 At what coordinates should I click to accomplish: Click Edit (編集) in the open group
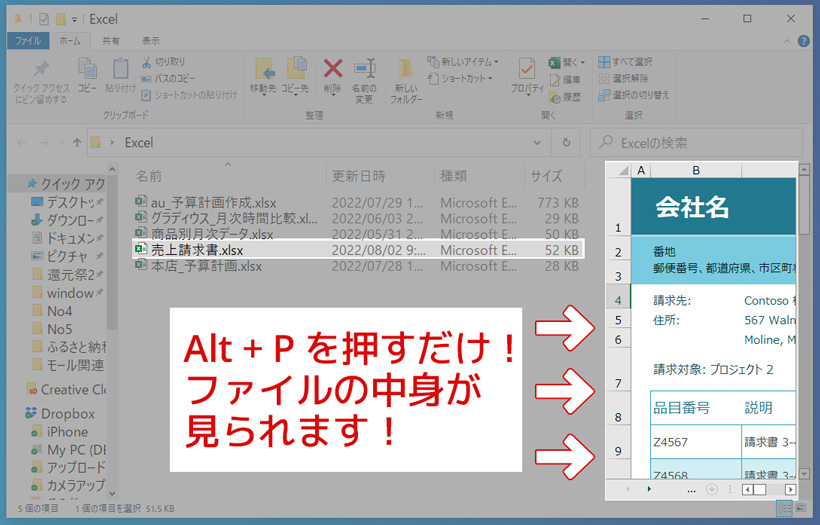tap(565, 80)
